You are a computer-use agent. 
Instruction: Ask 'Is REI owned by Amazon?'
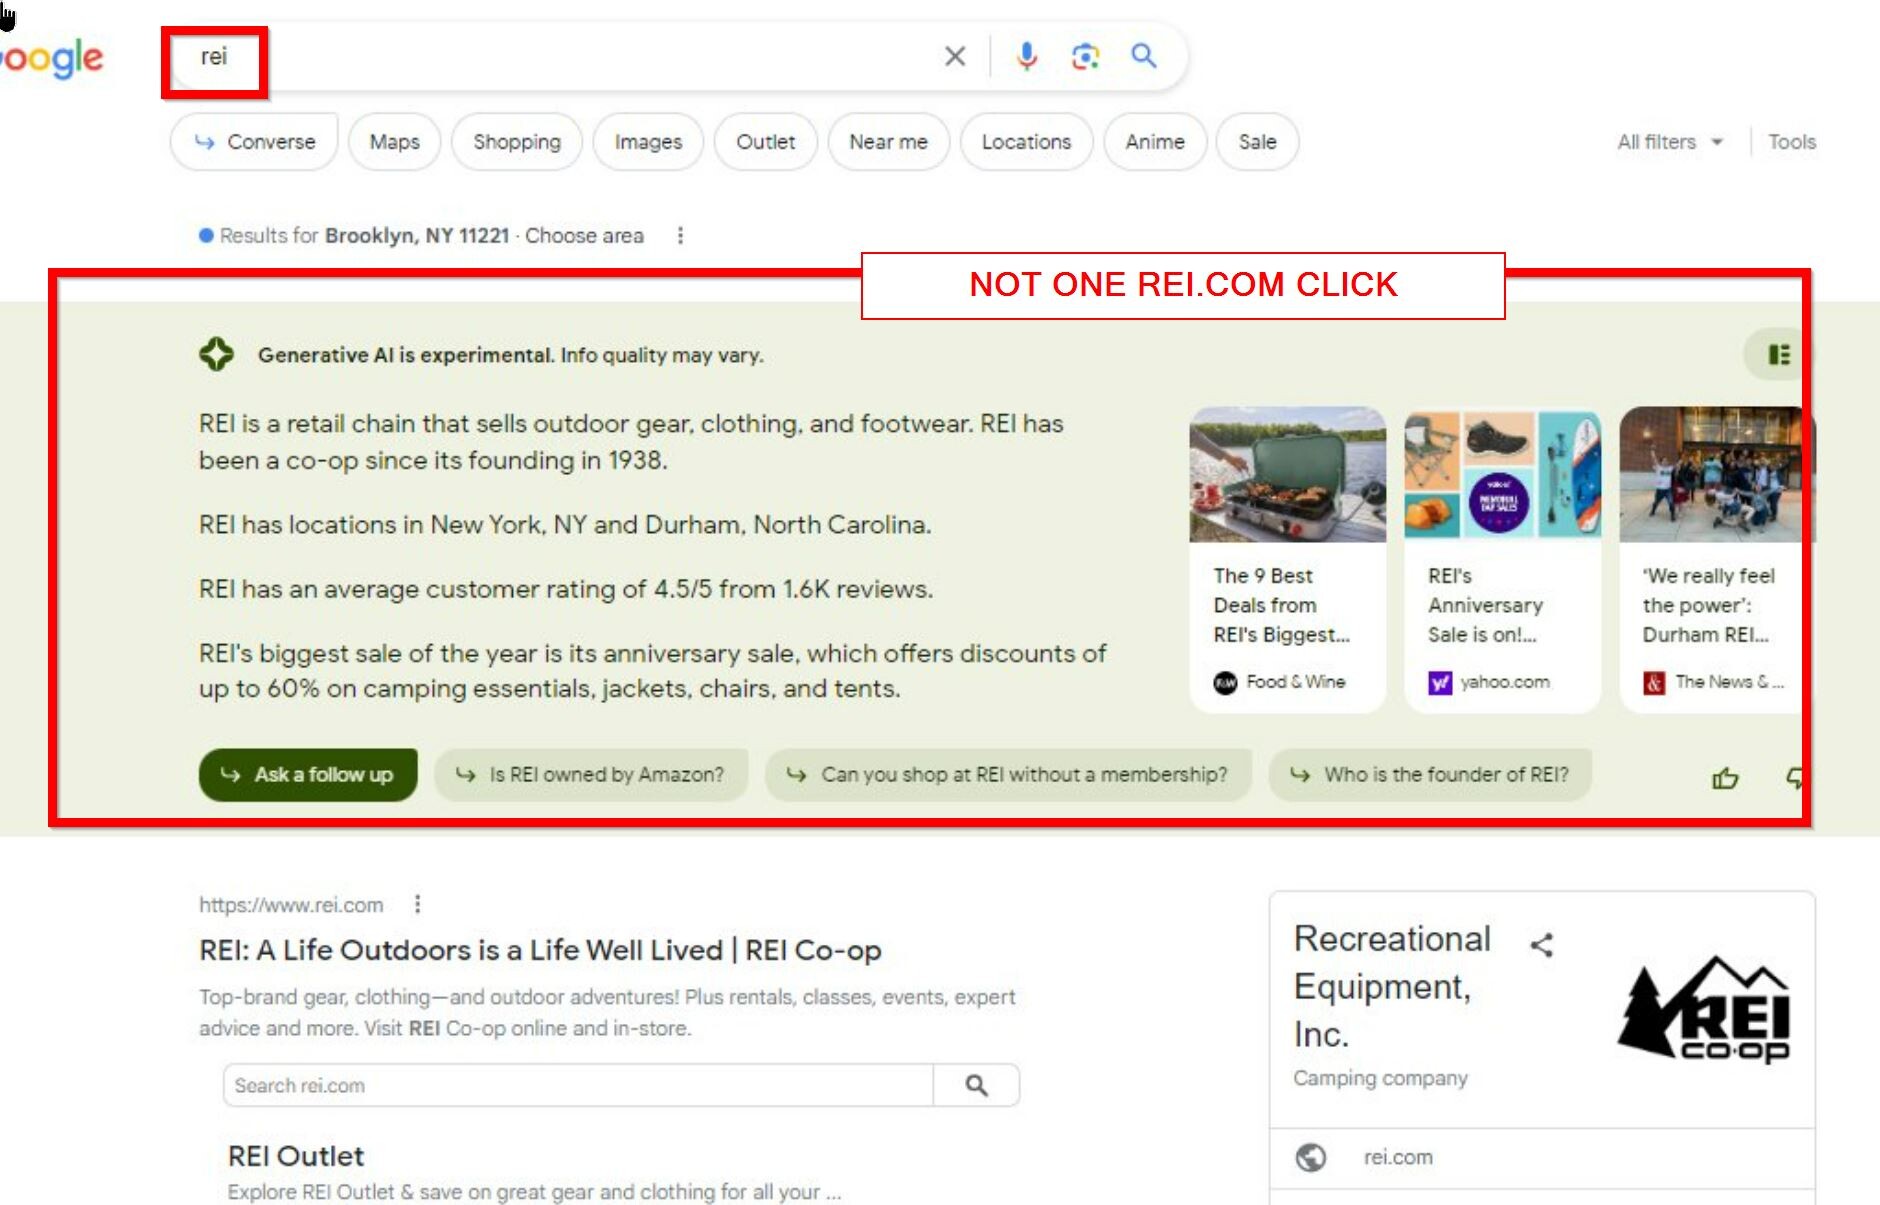pos(591,775)
